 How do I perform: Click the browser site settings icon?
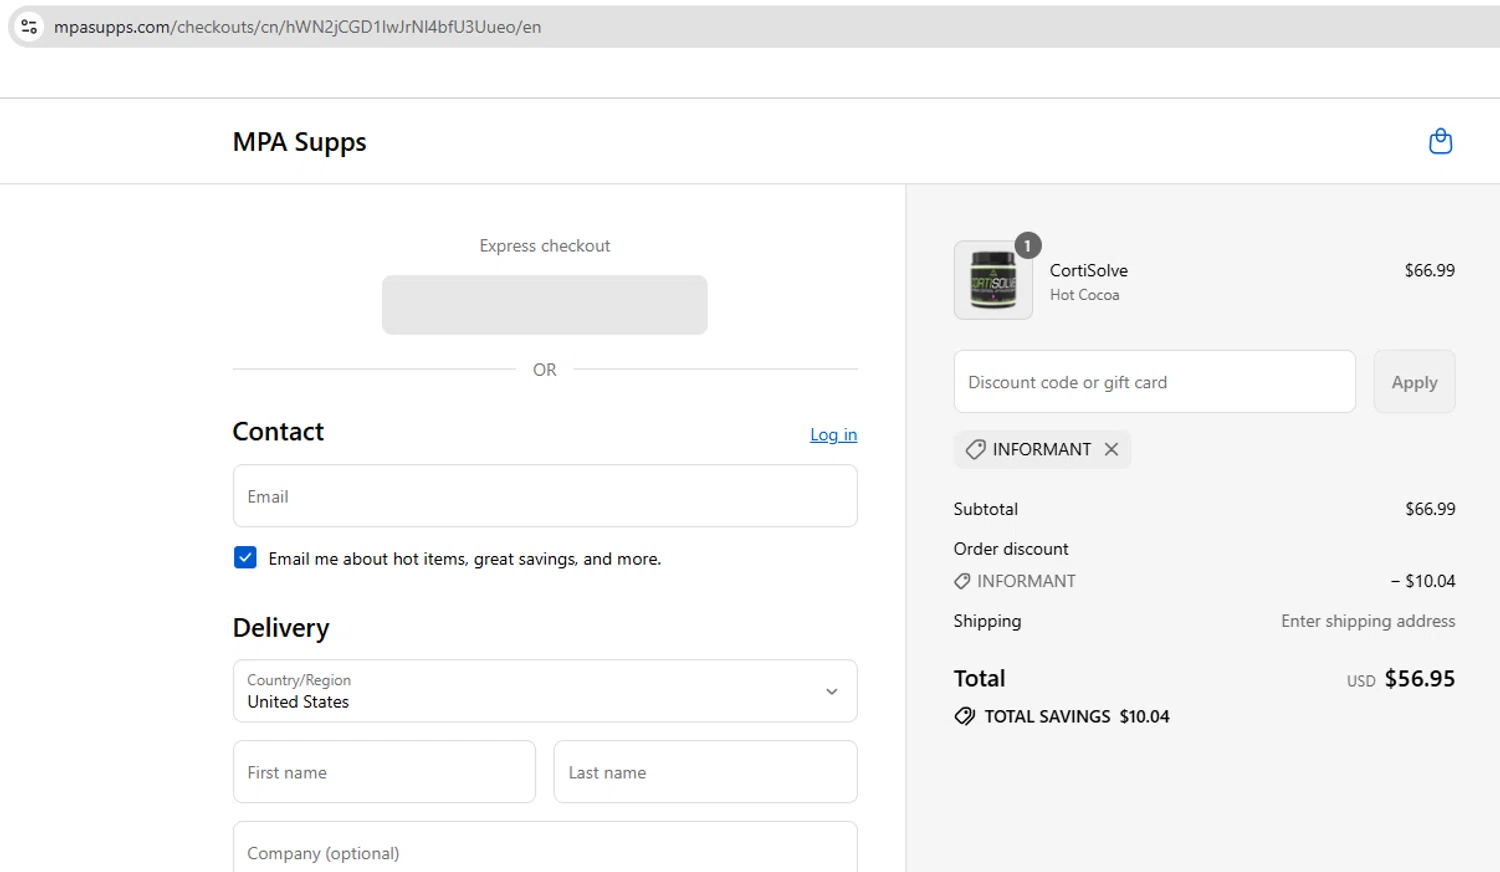coord(29,27)
